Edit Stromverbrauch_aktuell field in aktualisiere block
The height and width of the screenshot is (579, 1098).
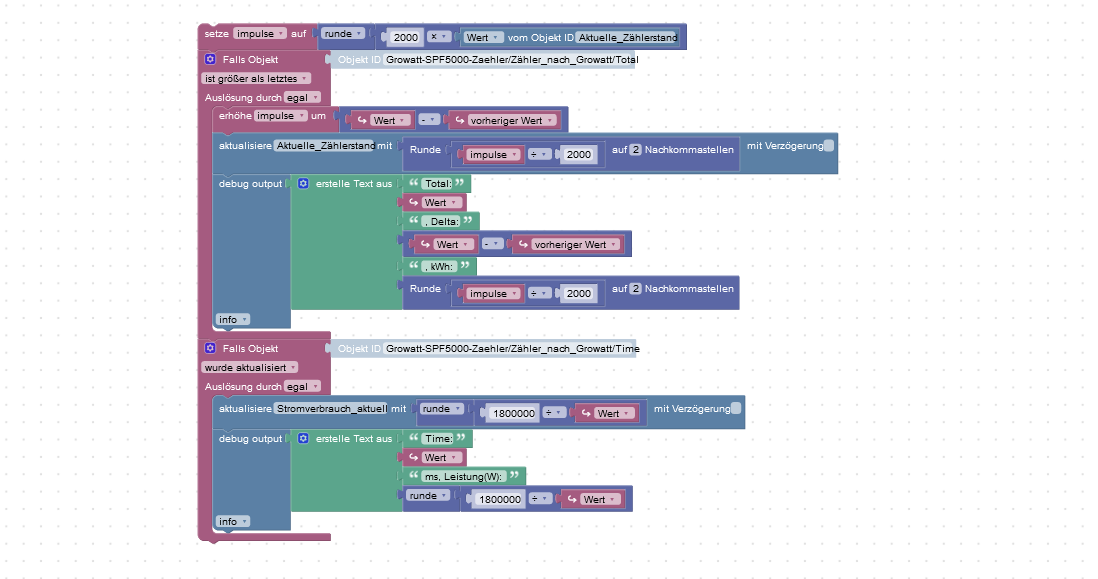click(331, 408)
